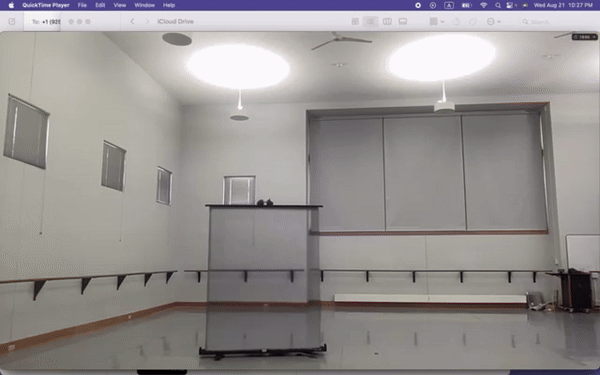Open the Apple menu
The width and height of the screenshot is (600, 375).
point(11,5)
